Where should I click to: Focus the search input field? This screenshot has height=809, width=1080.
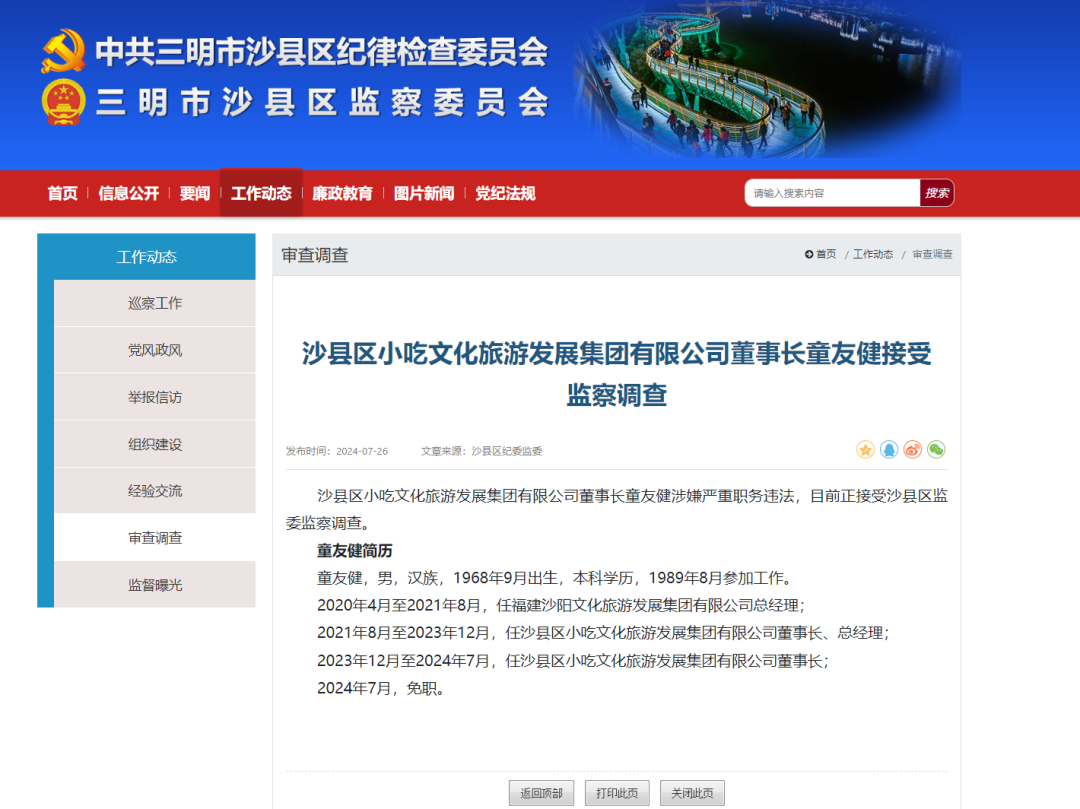pyautogui.click(x=832, y=193)
